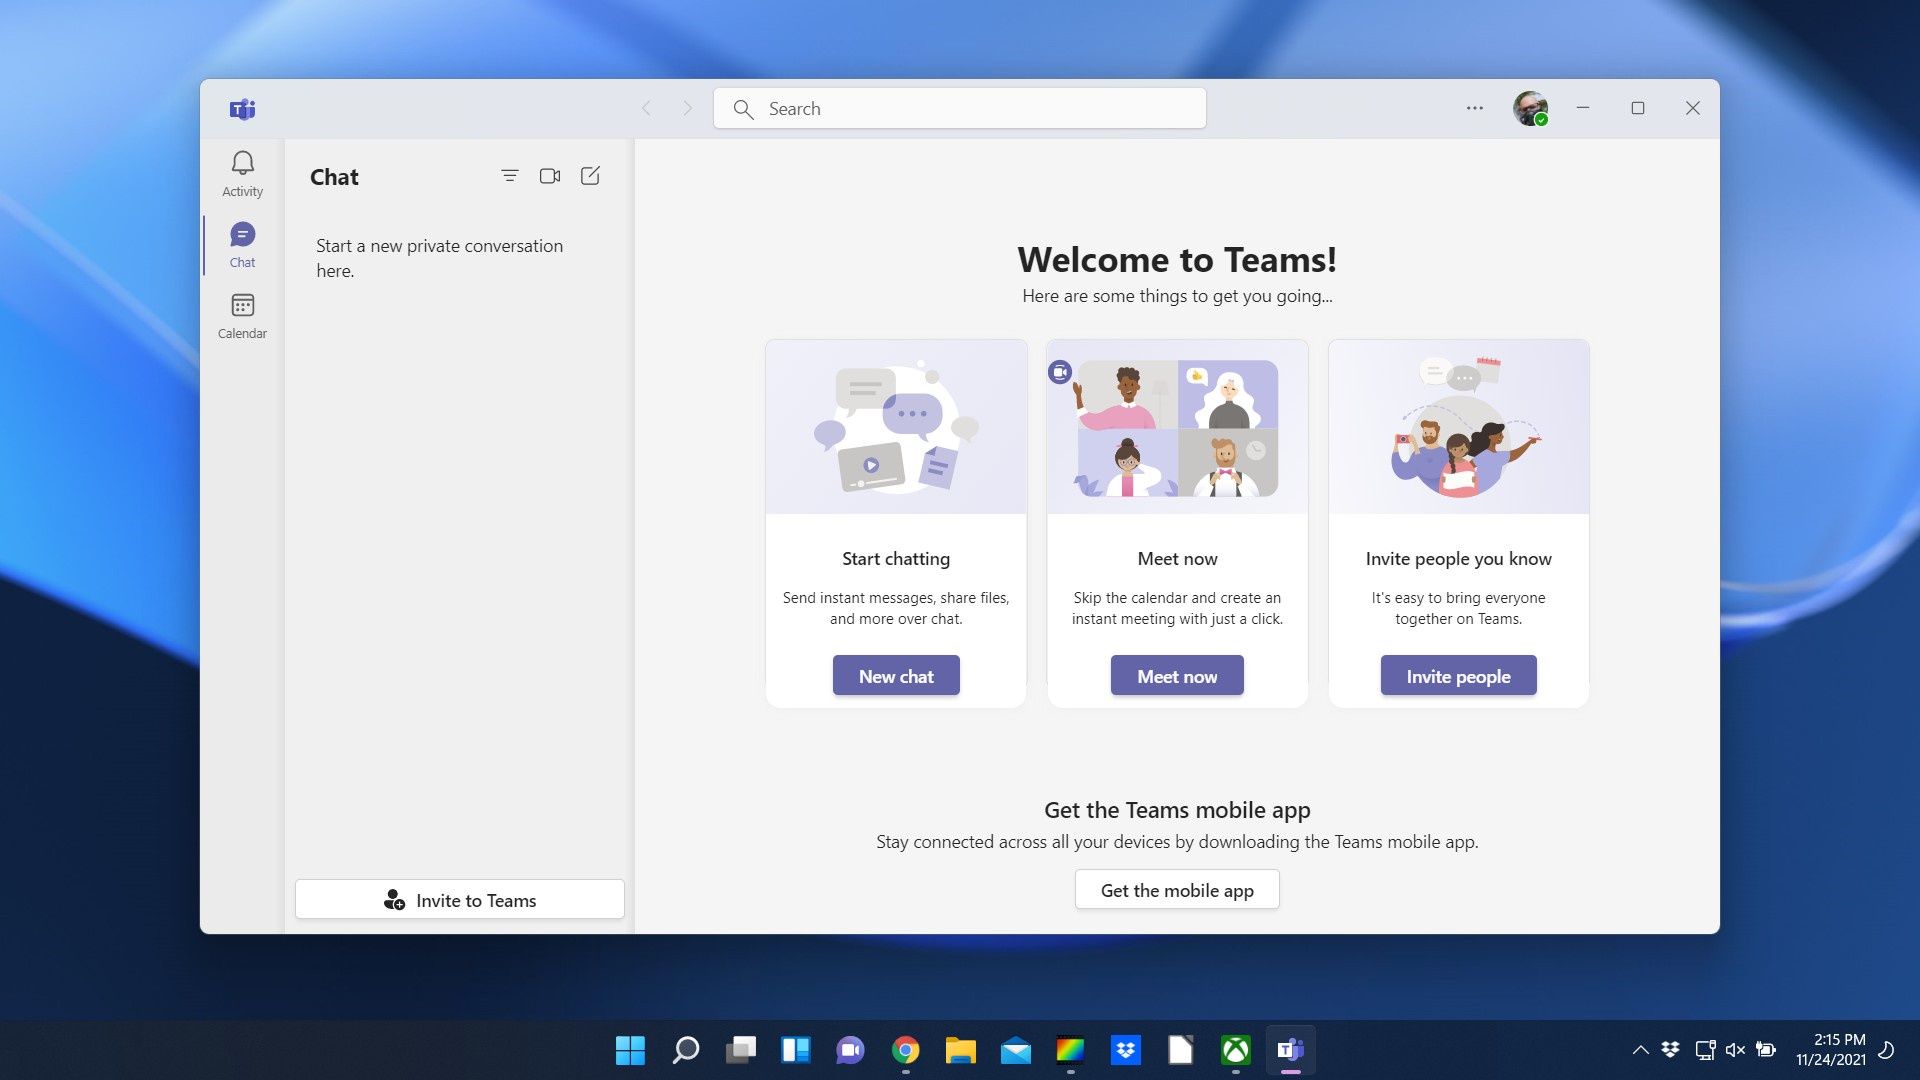Go back with the left arrow
The height and width of the screenshot is (1080, 1920).
click(x=646, y=108)
